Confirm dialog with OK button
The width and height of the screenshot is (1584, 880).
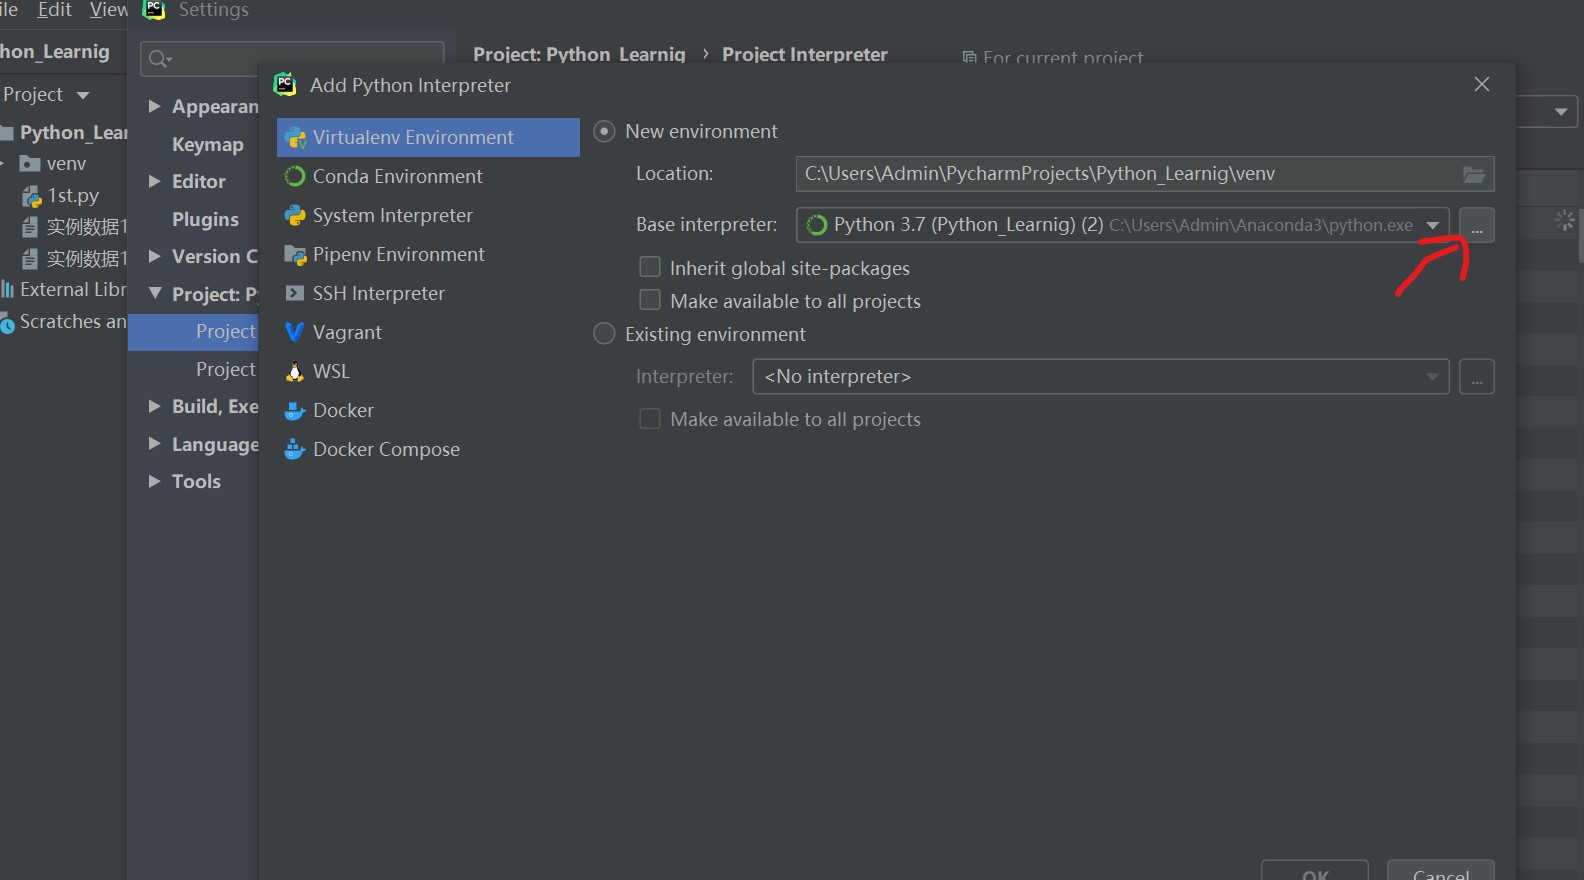pos(1314,870)
